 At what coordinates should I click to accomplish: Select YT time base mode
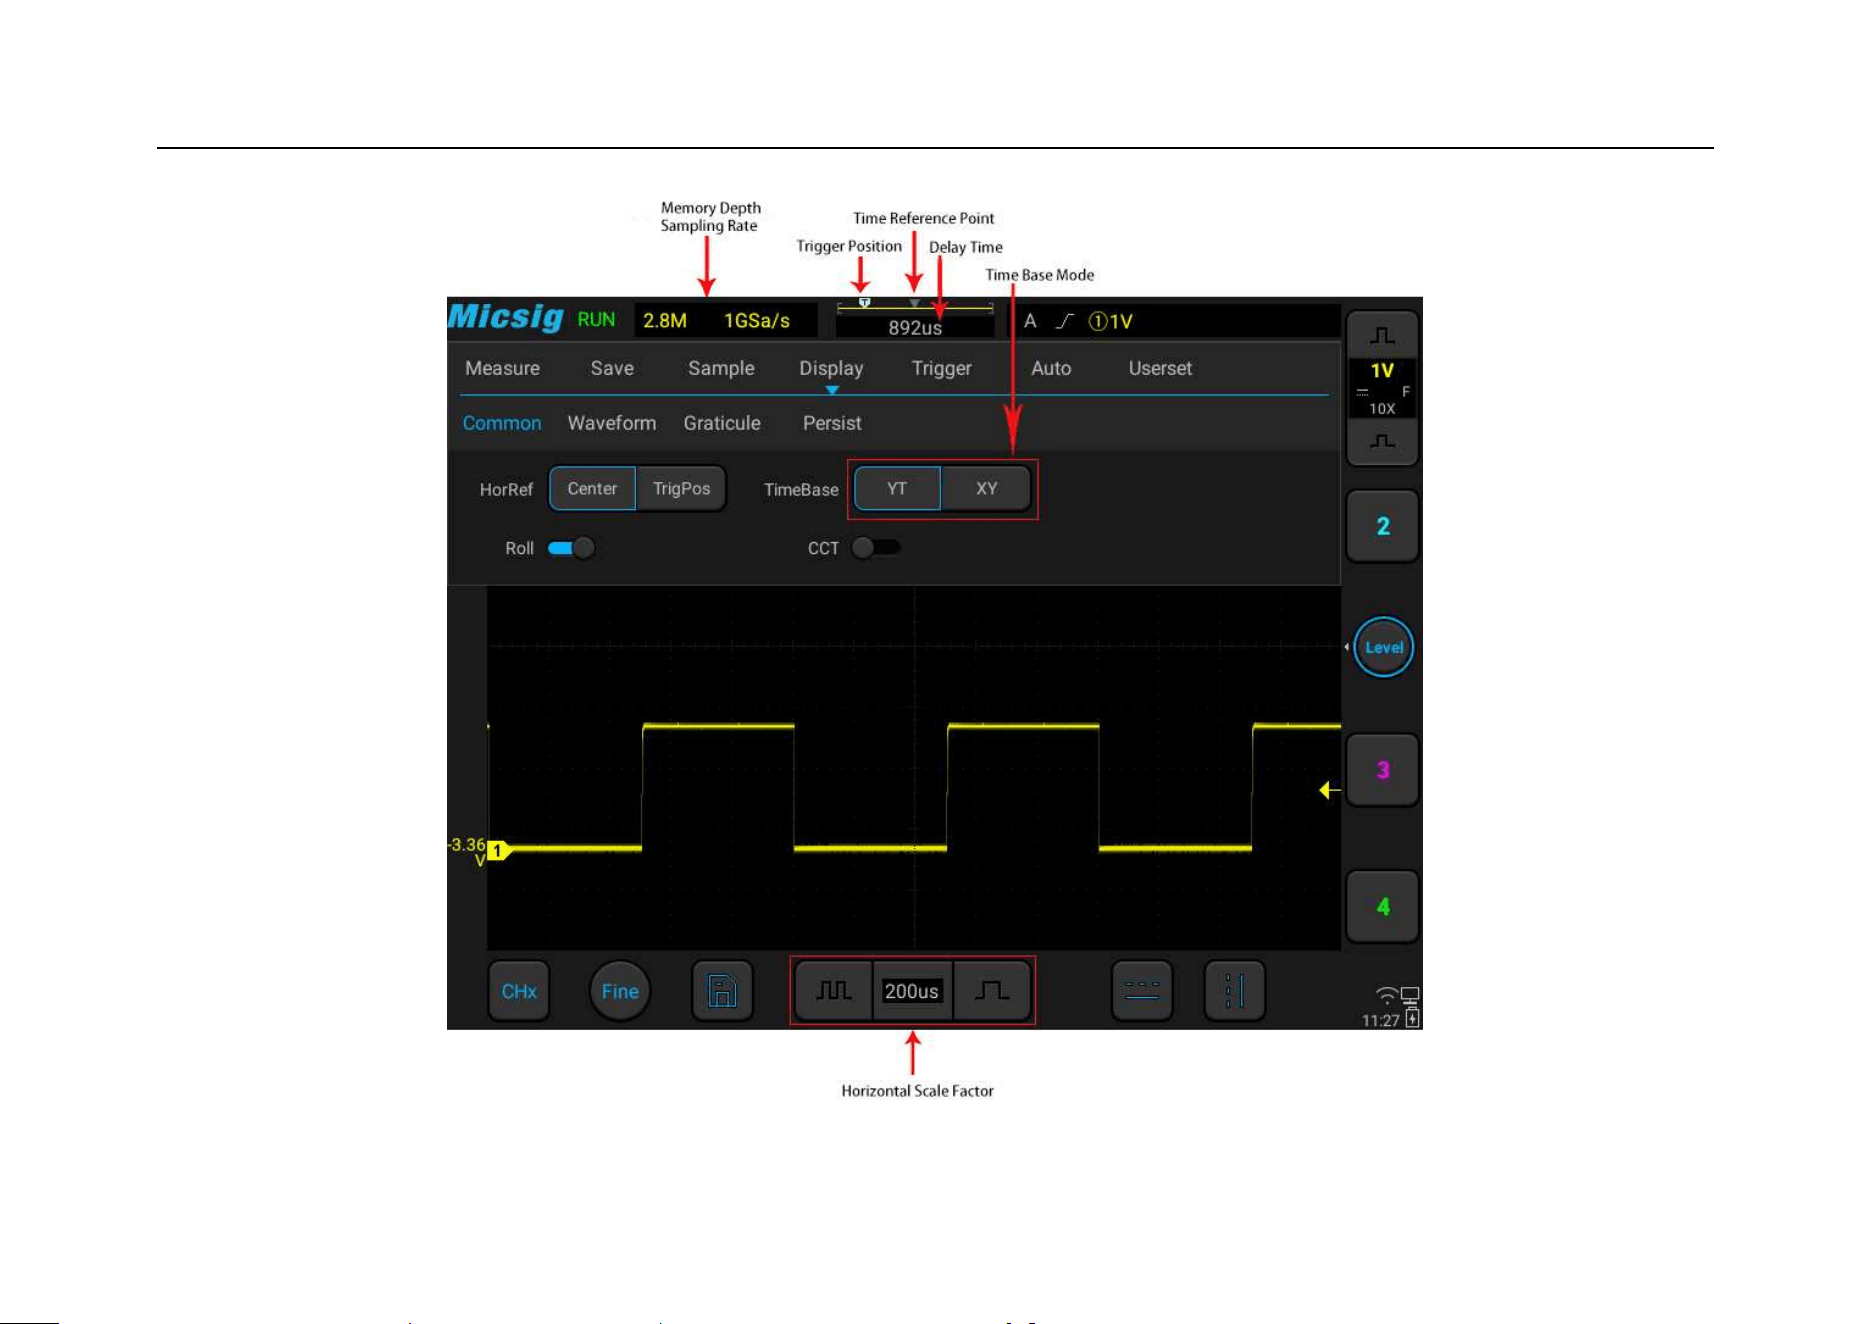pos(897,489)
